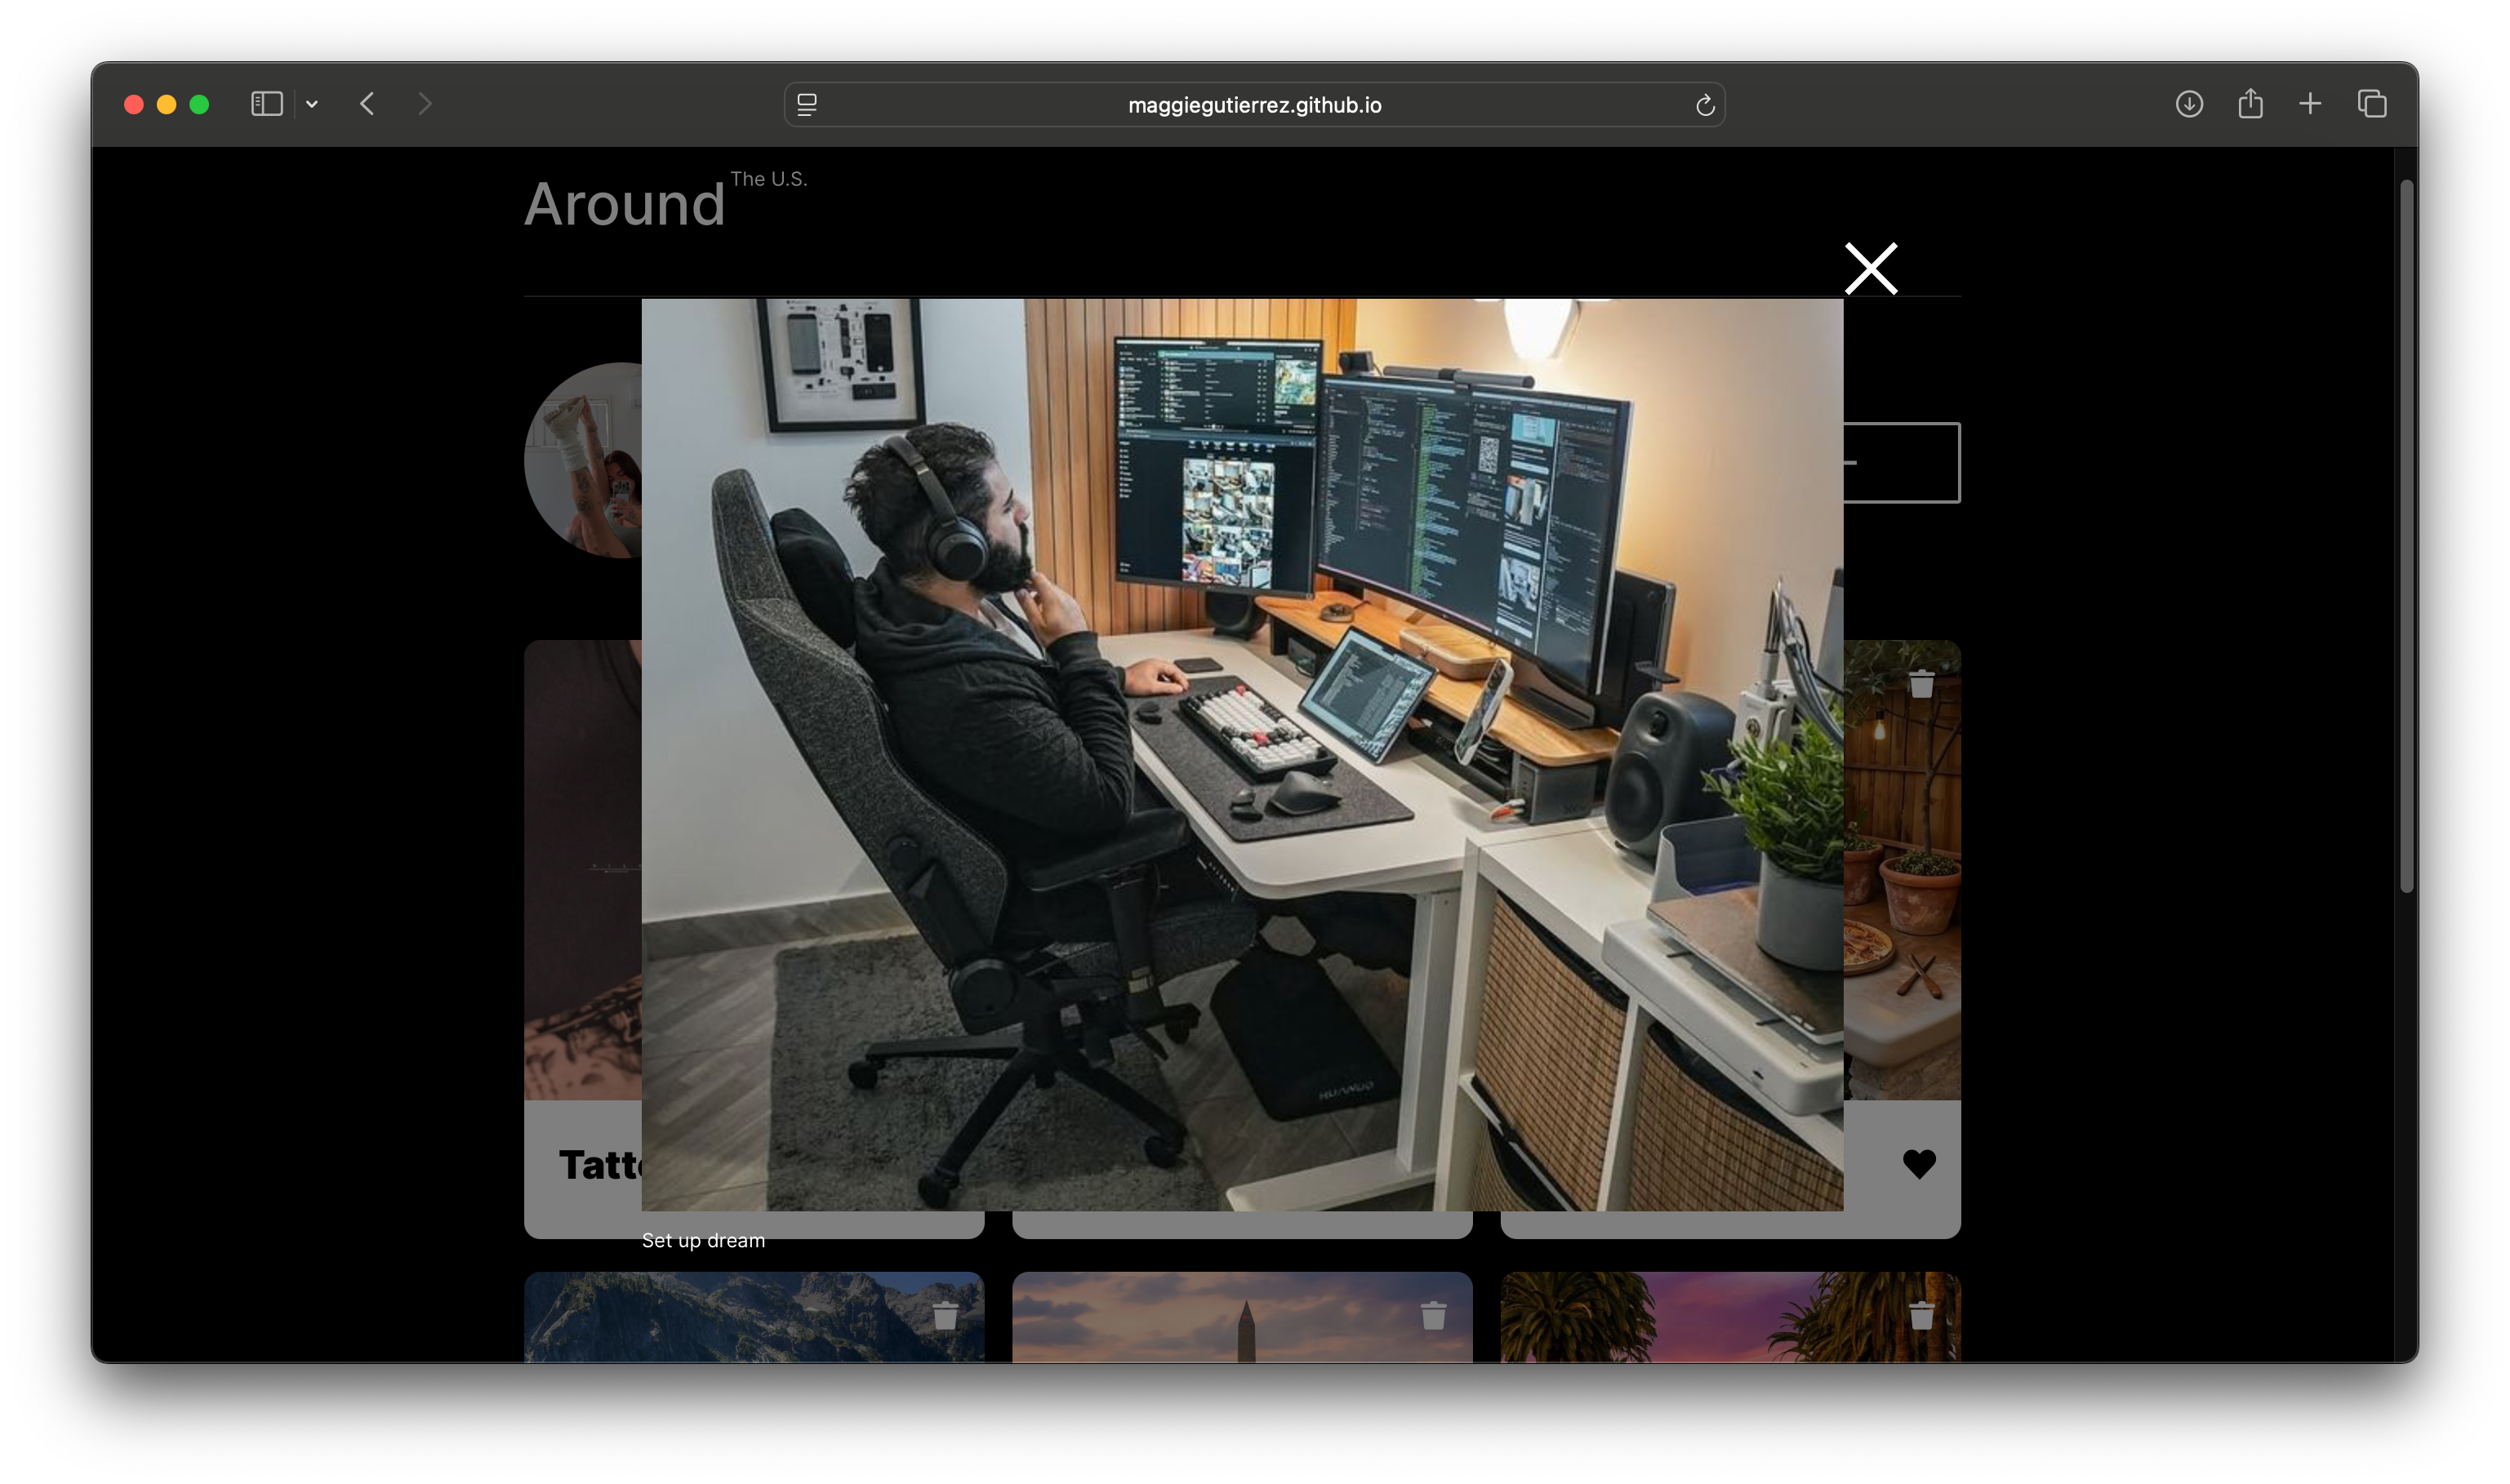Open the page reader menu icon in address bar
The width and height of the screenshot is (2510, 1484).
point(807,105)
